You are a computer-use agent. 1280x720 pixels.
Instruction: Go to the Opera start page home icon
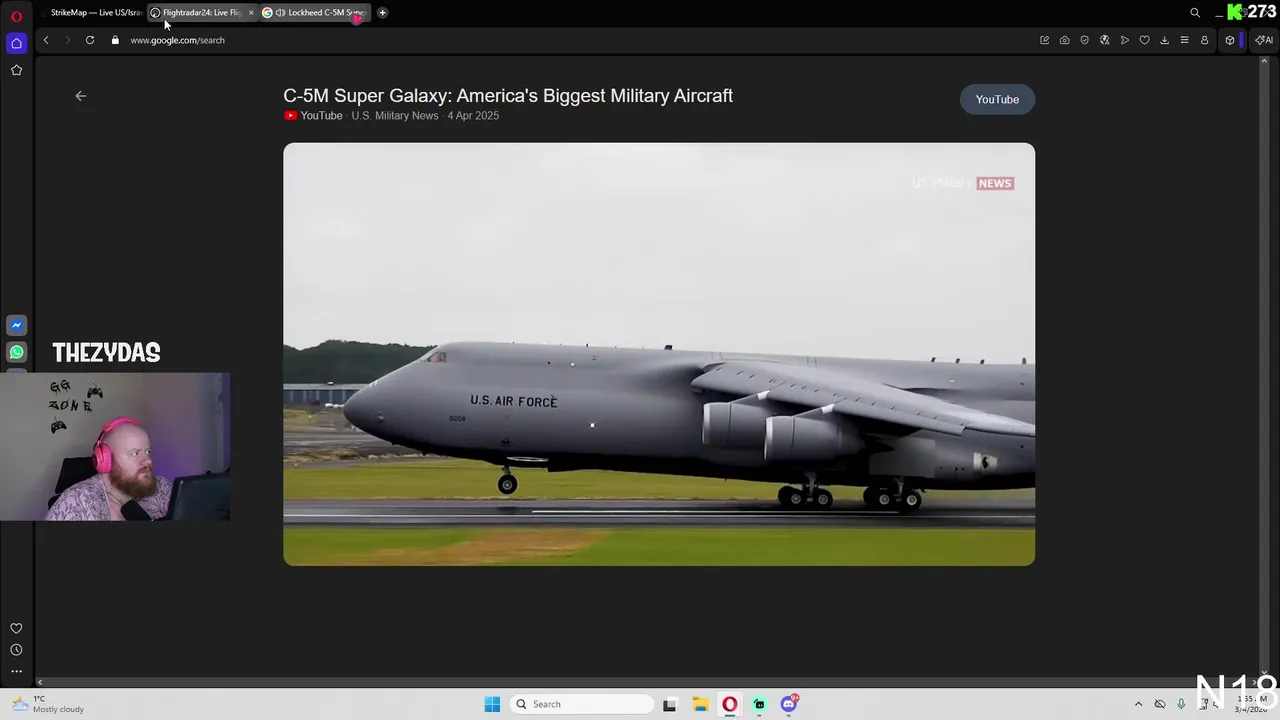click(16, 43)
